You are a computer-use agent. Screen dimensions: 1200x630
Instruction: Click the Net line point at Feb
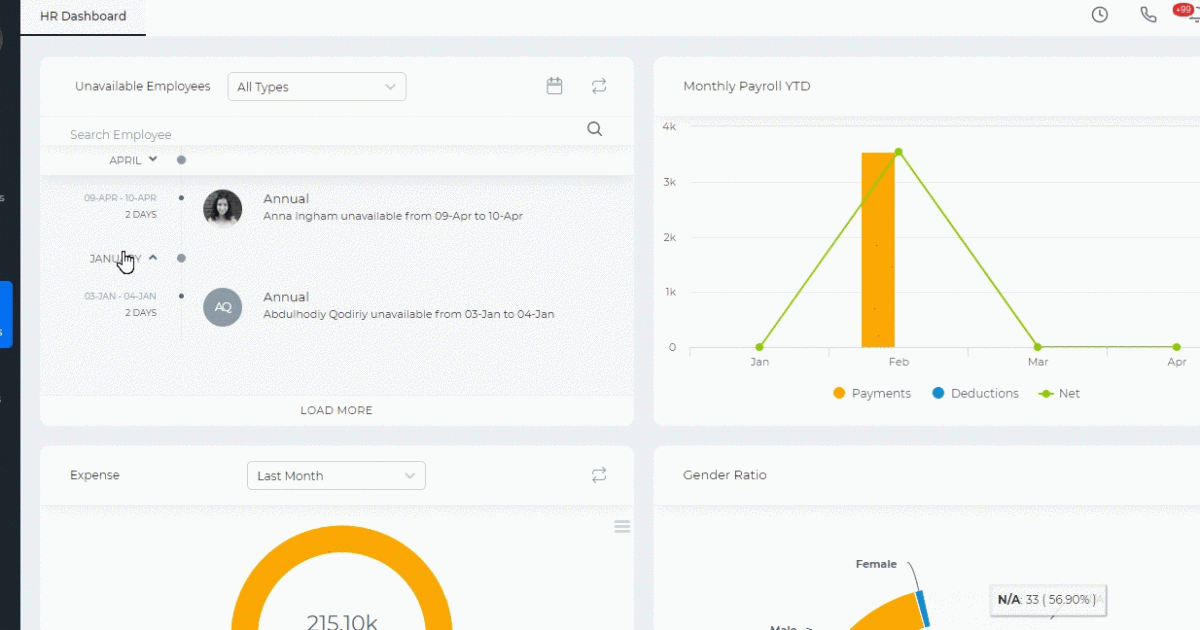tap(898, 152)
